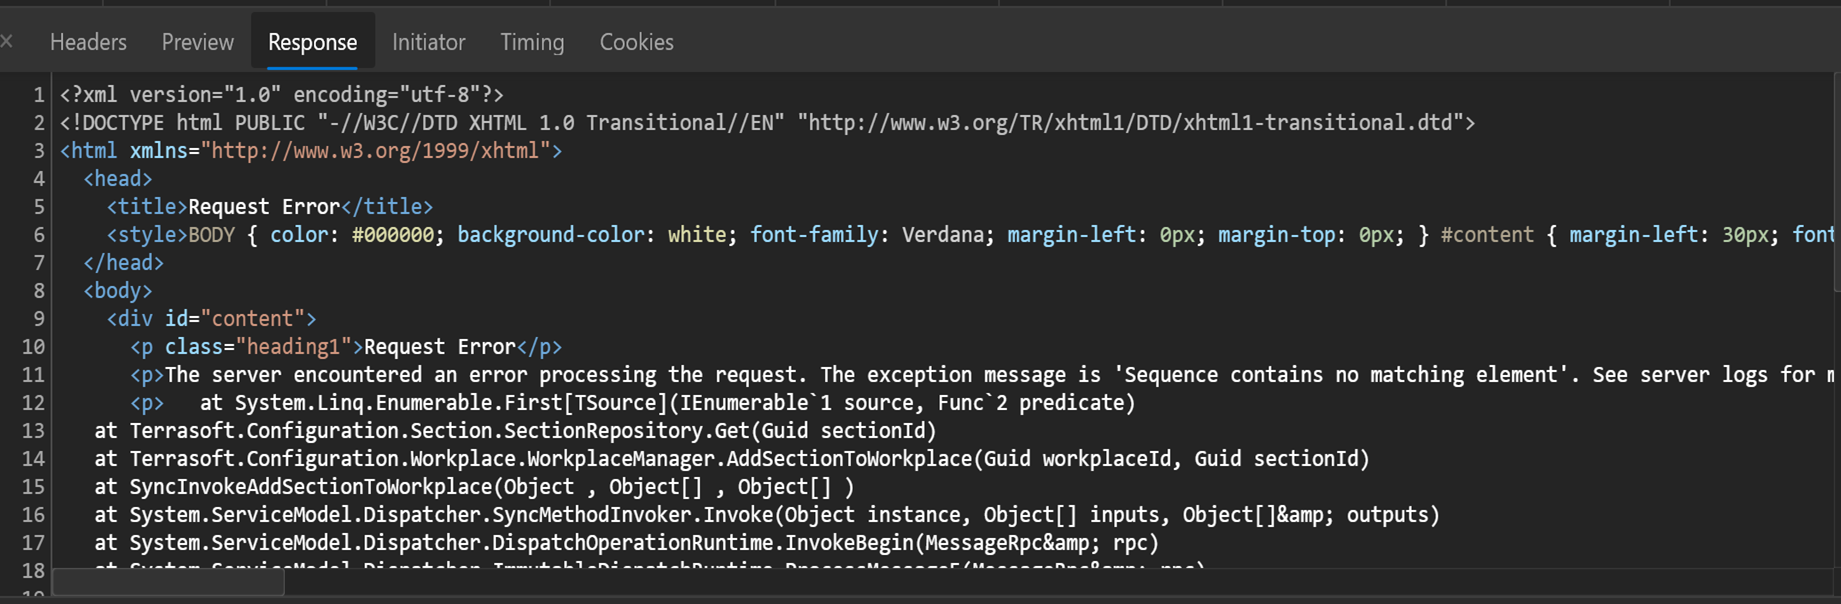Click the closing /head tag

tap(123, 263)
